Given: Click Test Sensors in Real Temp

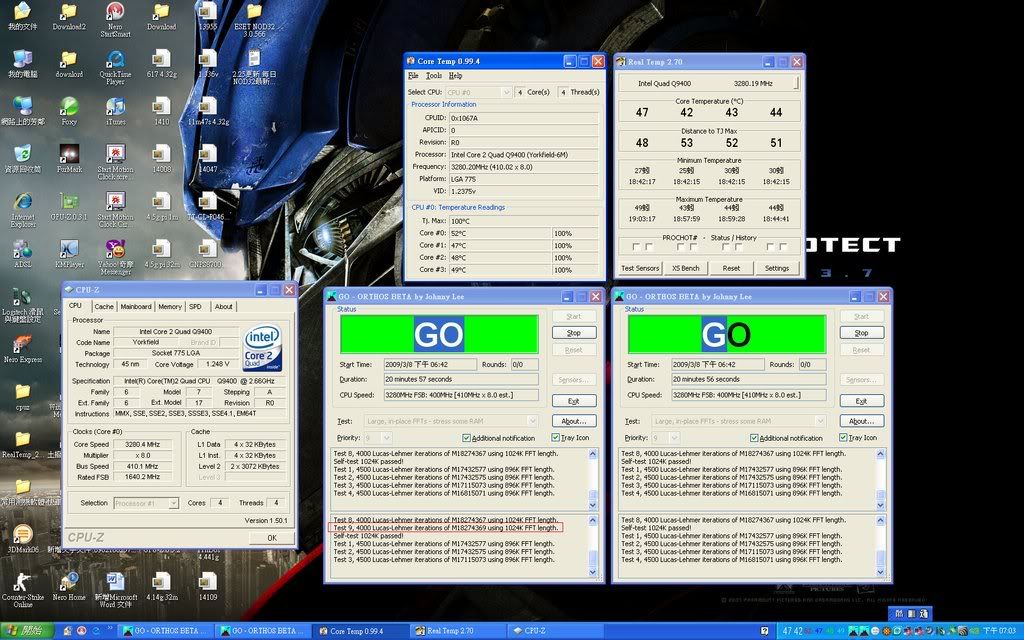Looking at the screenshot, I should click(640, 268).
